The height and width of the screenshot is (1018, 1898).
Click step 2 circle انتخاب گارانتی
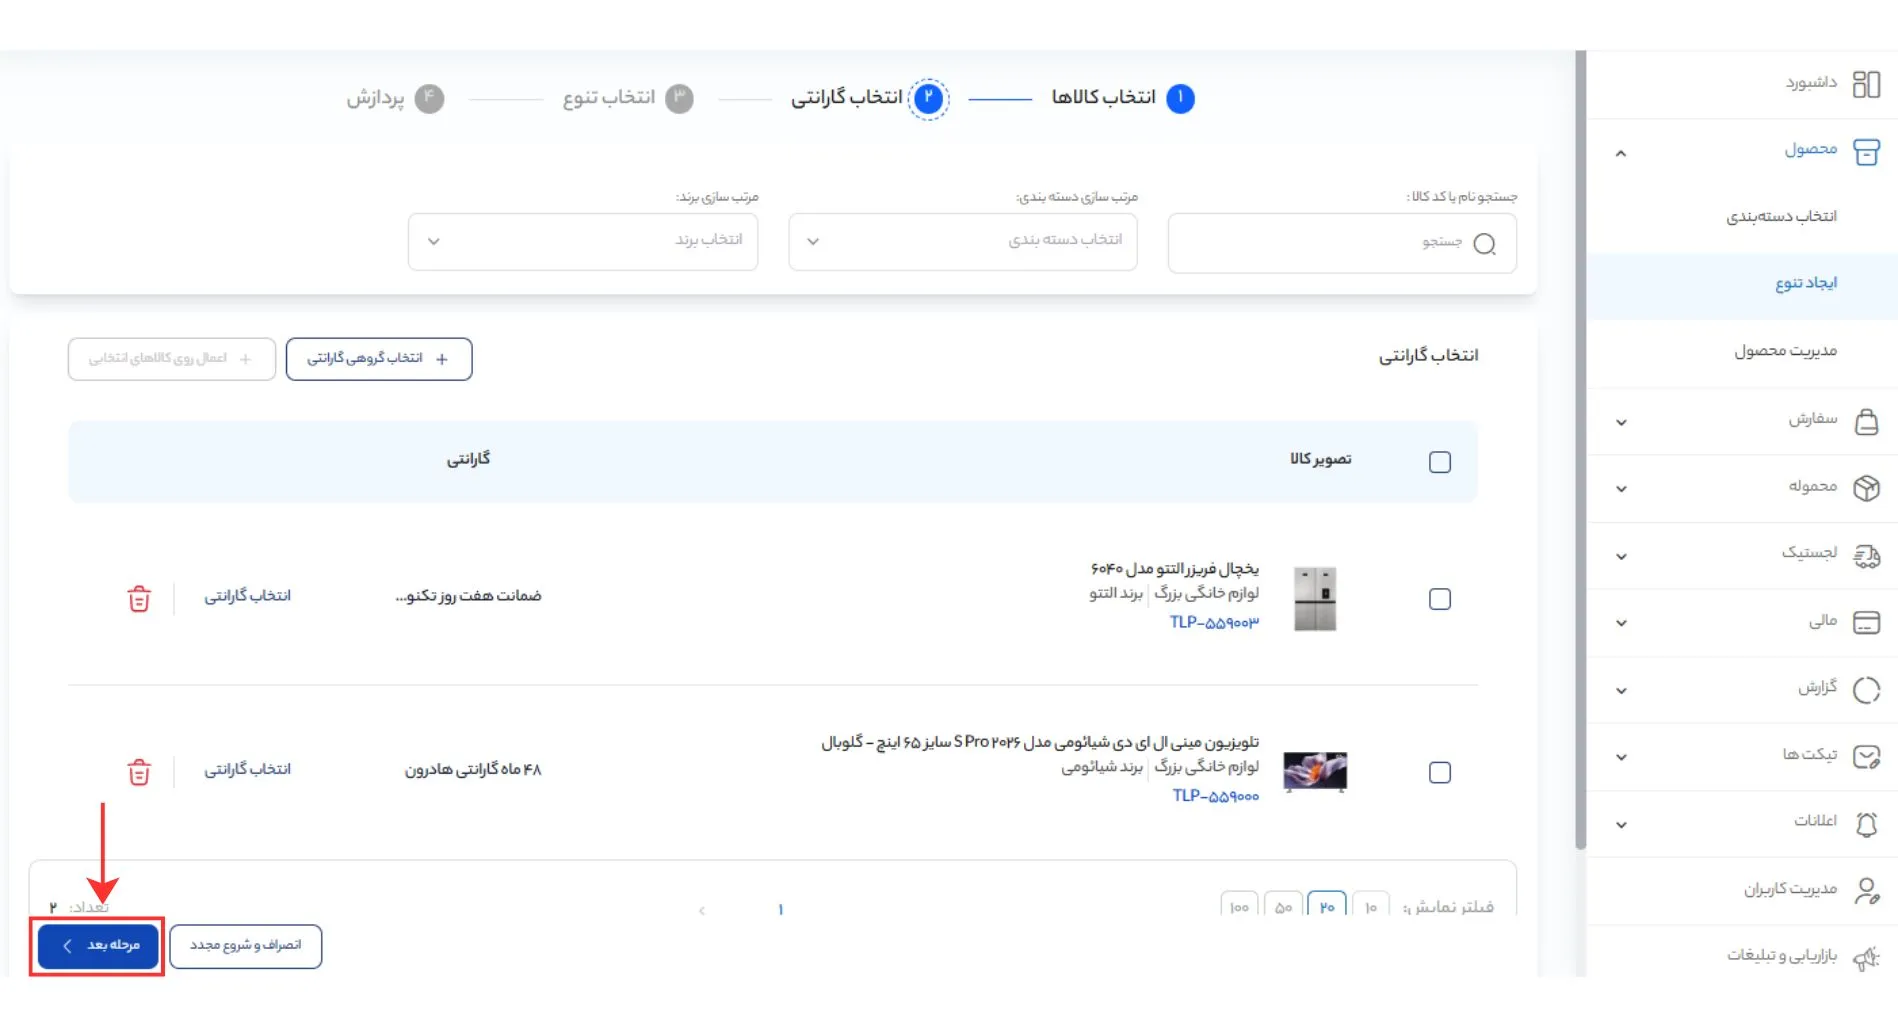click(928, 98)
